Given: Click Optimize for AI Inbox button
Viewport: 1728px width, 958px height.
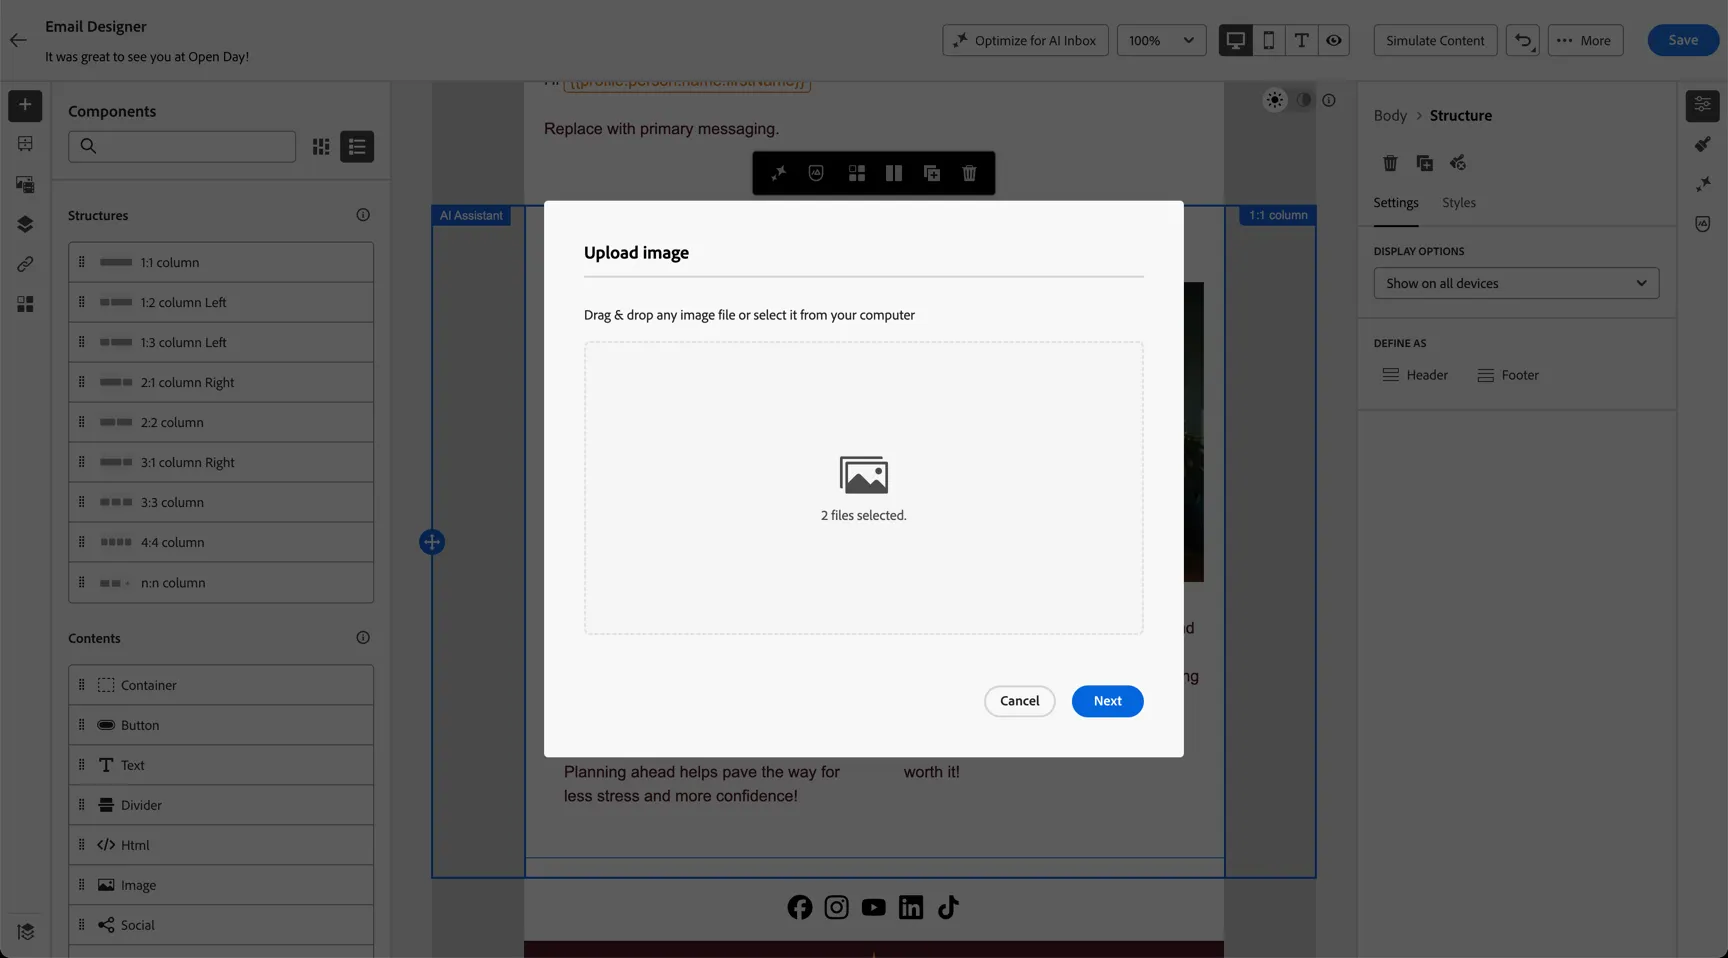Looking at the screenshot, I should pyautogui.click(x=1025, y=40).
